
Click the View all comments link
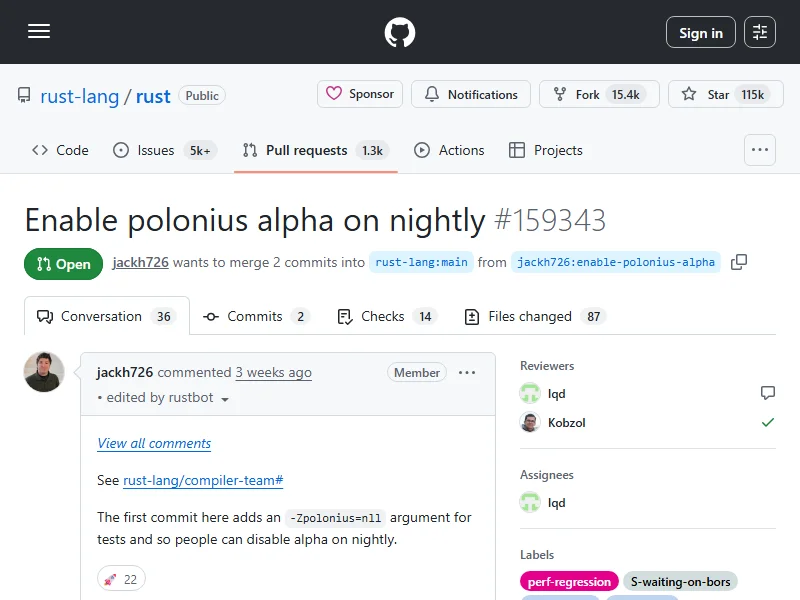[x=154, y=443]
